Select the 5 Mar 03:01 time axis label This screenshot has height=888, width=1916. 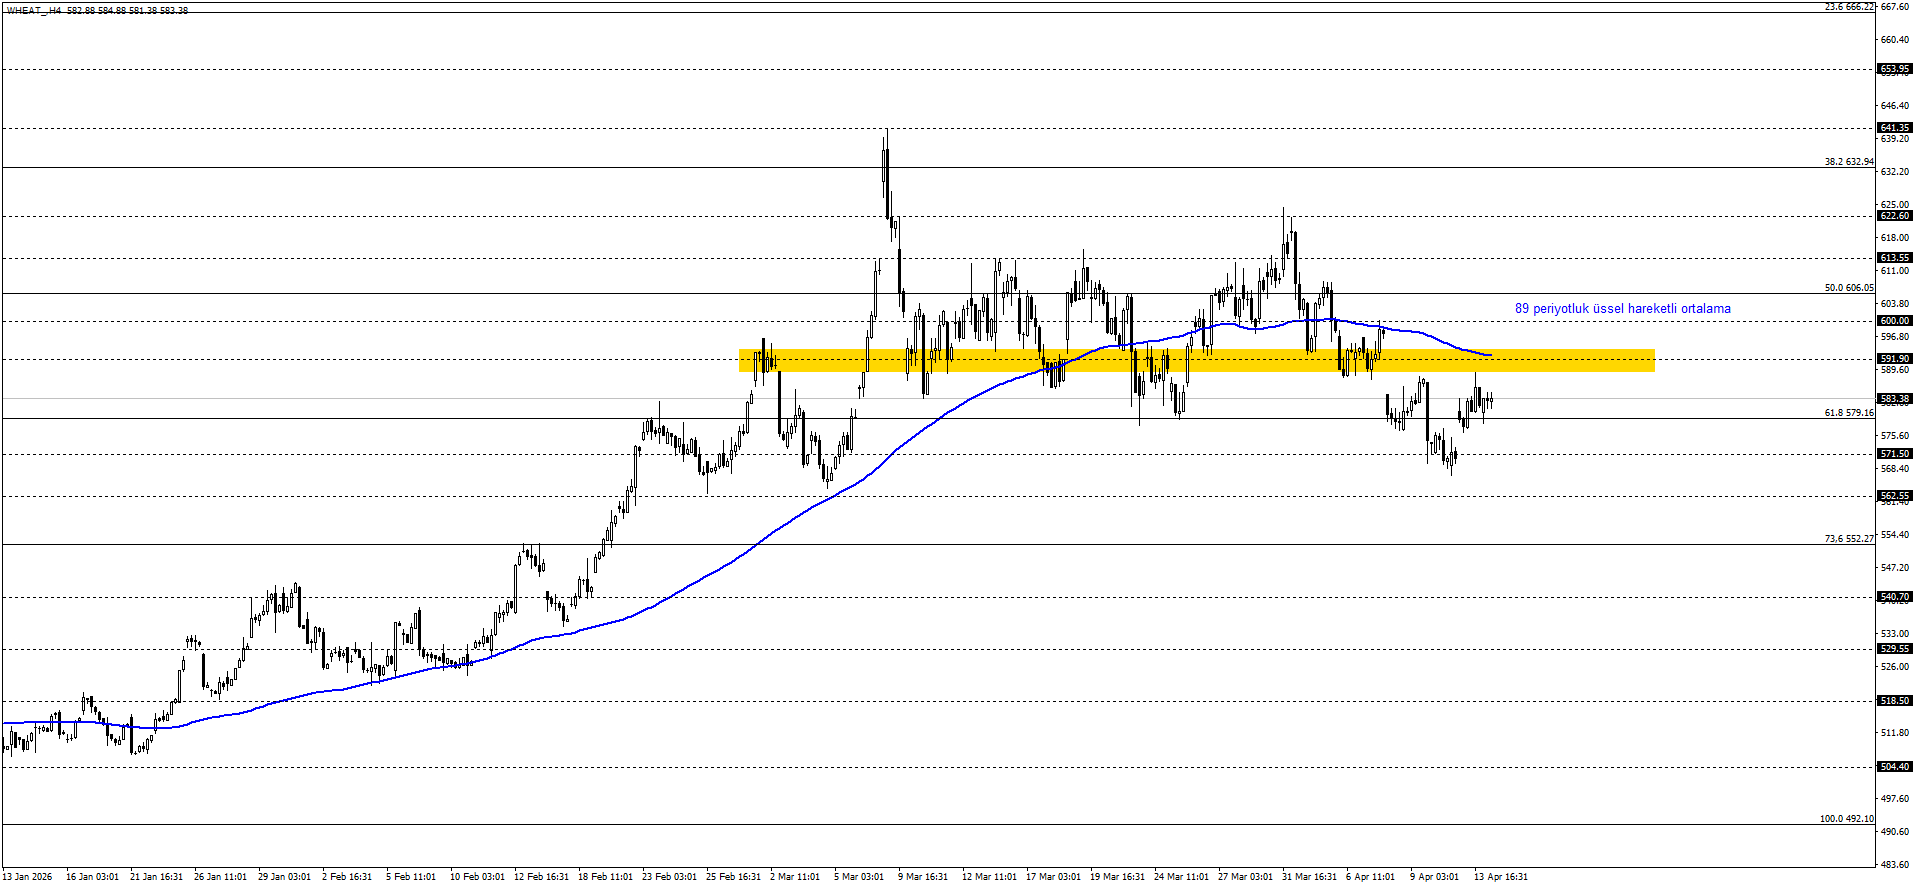click(859, 877)
